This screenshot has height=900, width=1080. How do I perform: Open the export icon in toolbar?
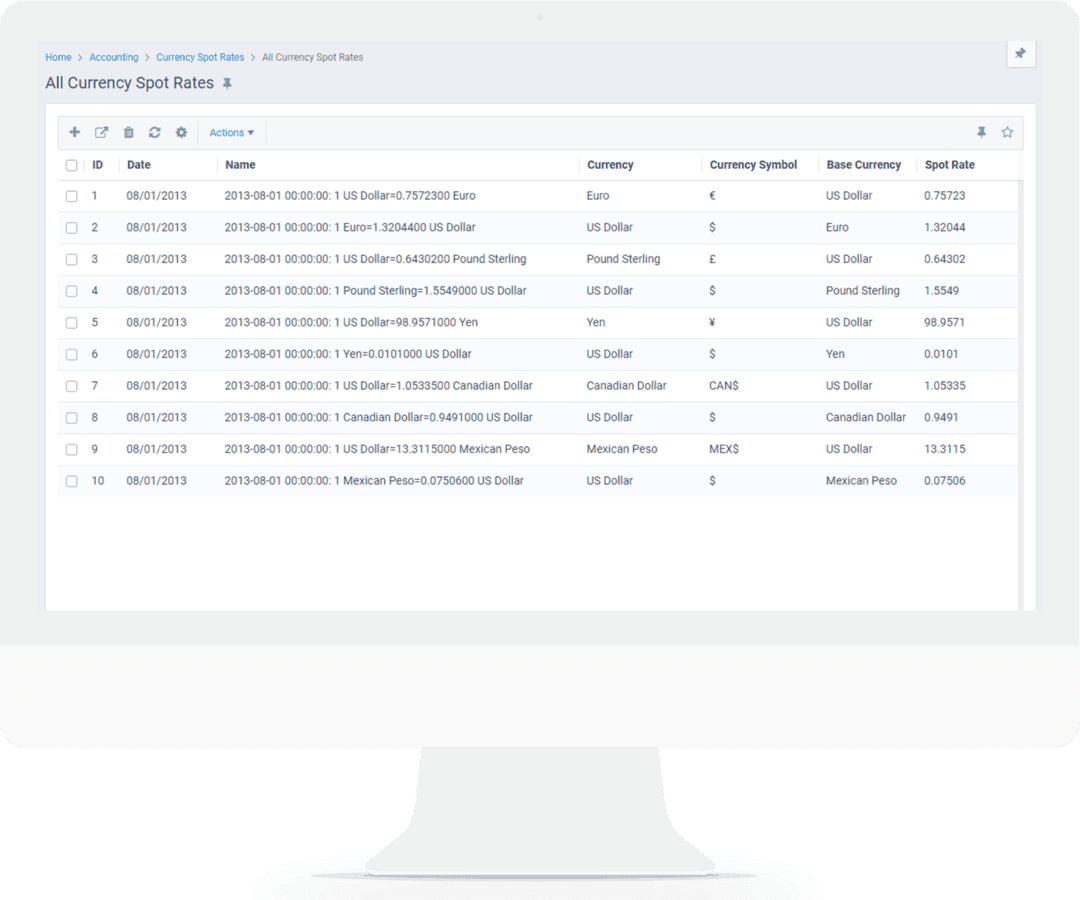coord(101,132)
